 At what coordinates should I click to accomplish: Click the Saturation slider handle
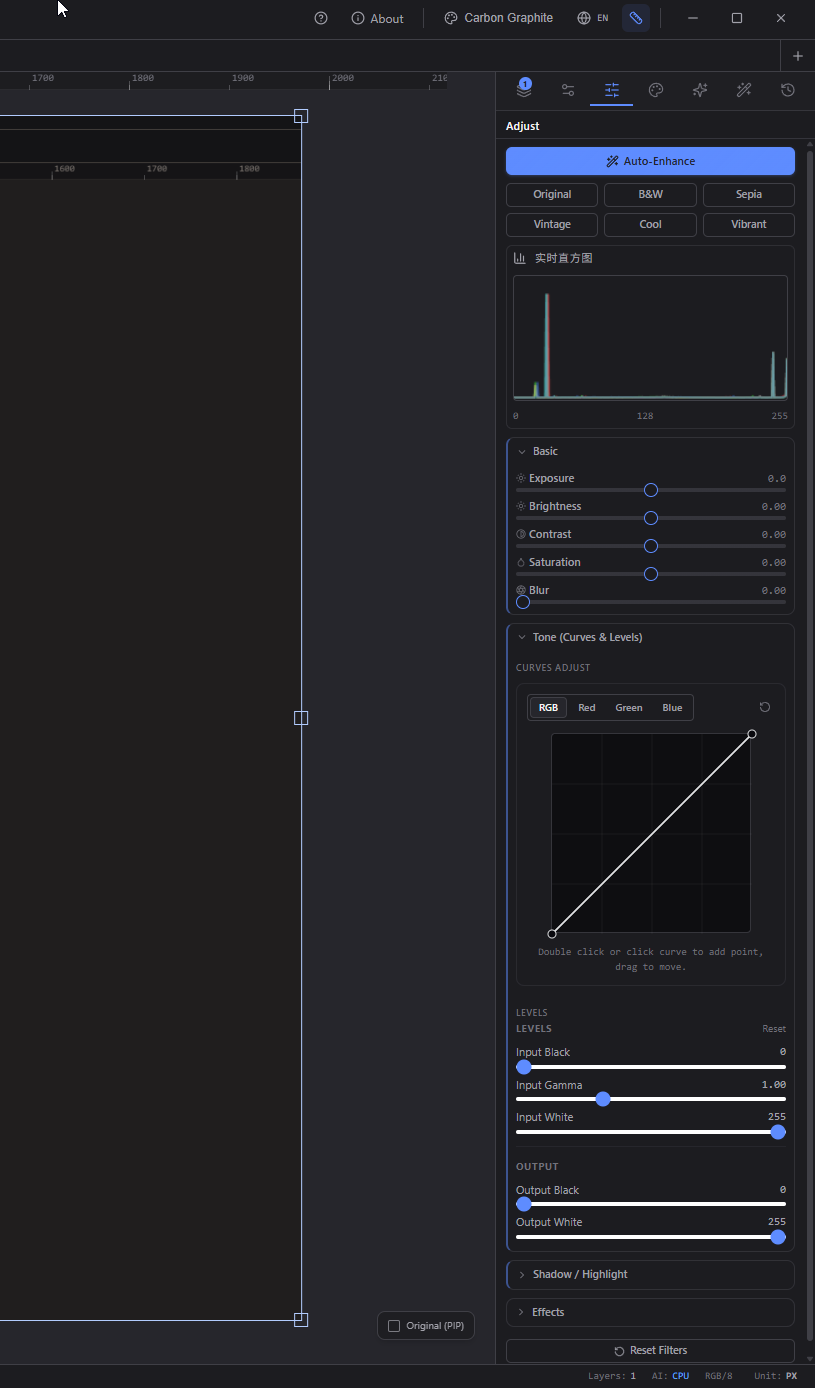click(651, 574)
